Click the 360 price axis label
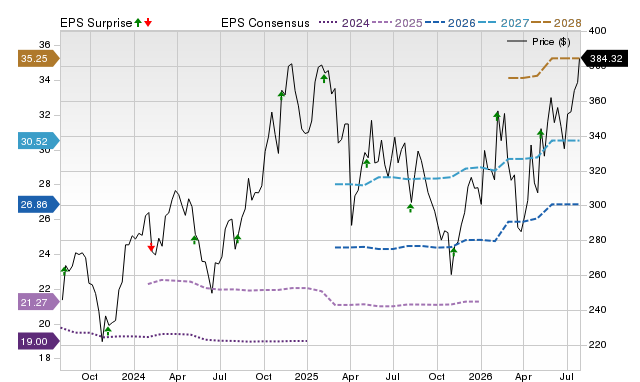 (598, 100)
